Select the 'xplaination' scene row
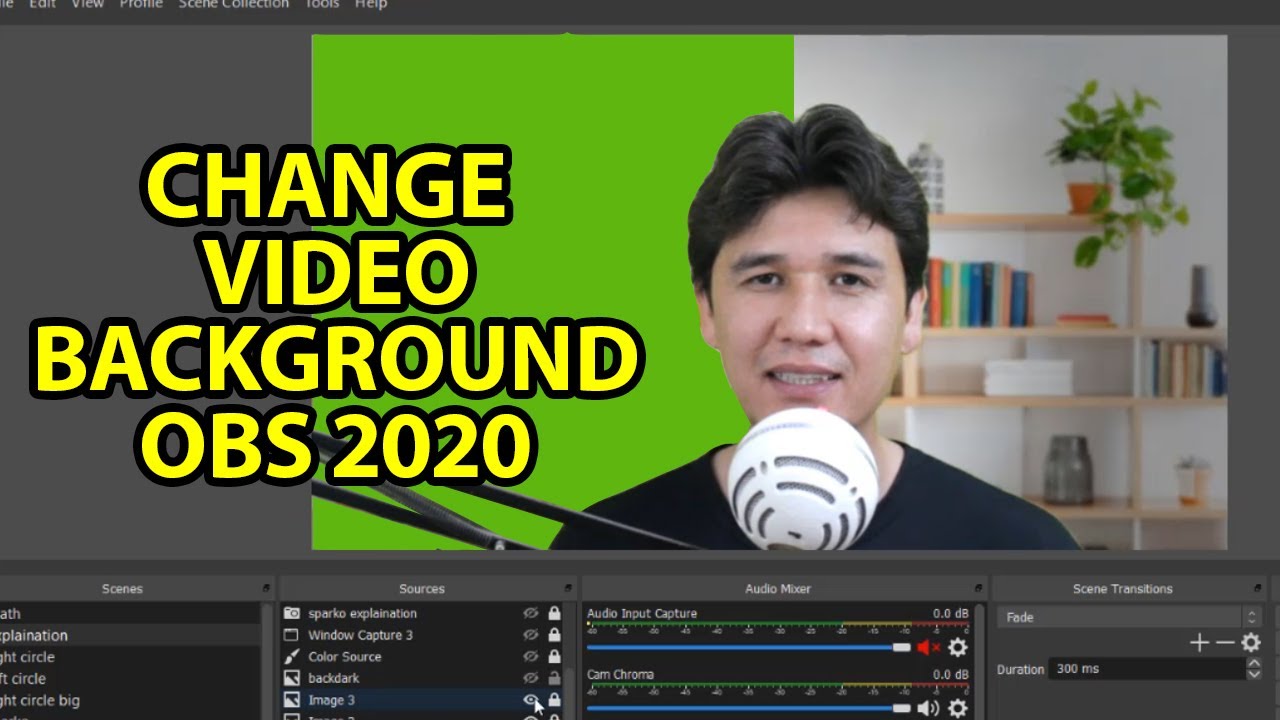This screenshot has height=720, width=1280. tap(130, 635)
